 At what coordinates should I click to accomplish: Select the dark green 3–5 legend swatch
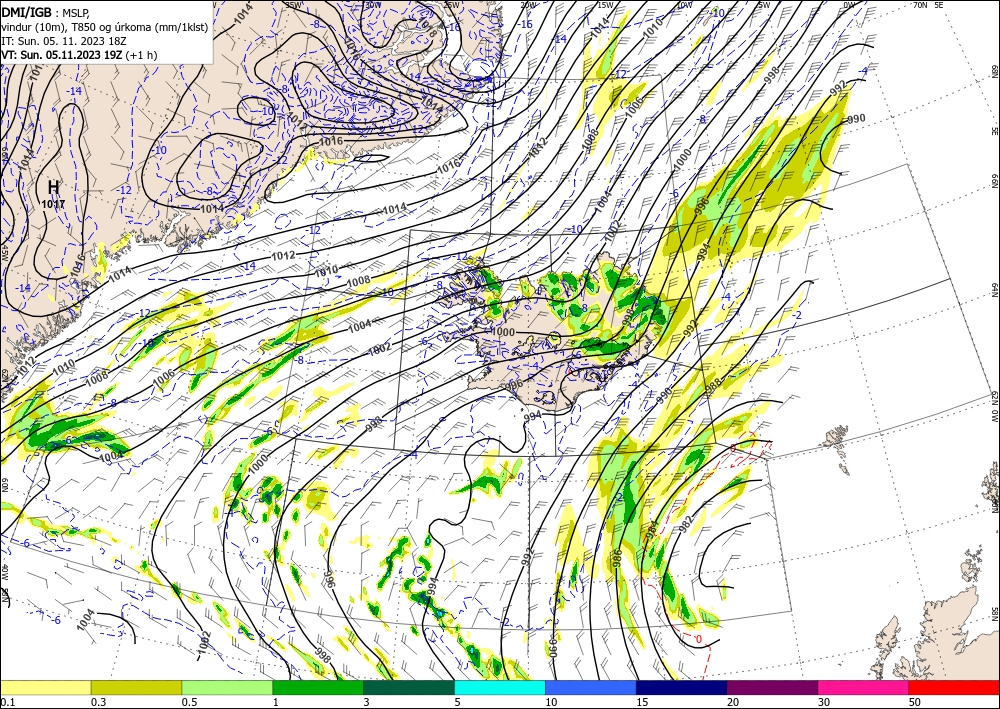pyautogui.click(x=409, y=687)
